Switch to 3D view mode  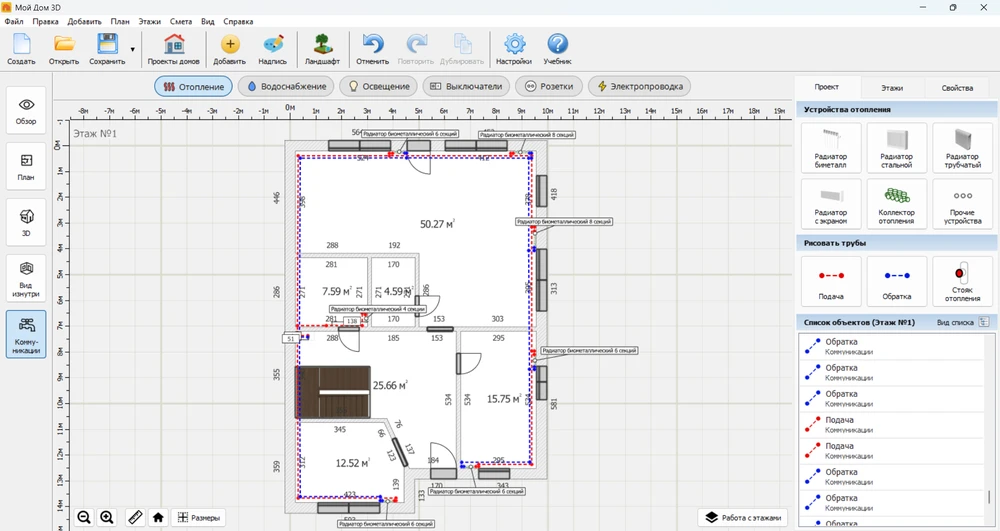pyautogui.click(x=26, y=221)
